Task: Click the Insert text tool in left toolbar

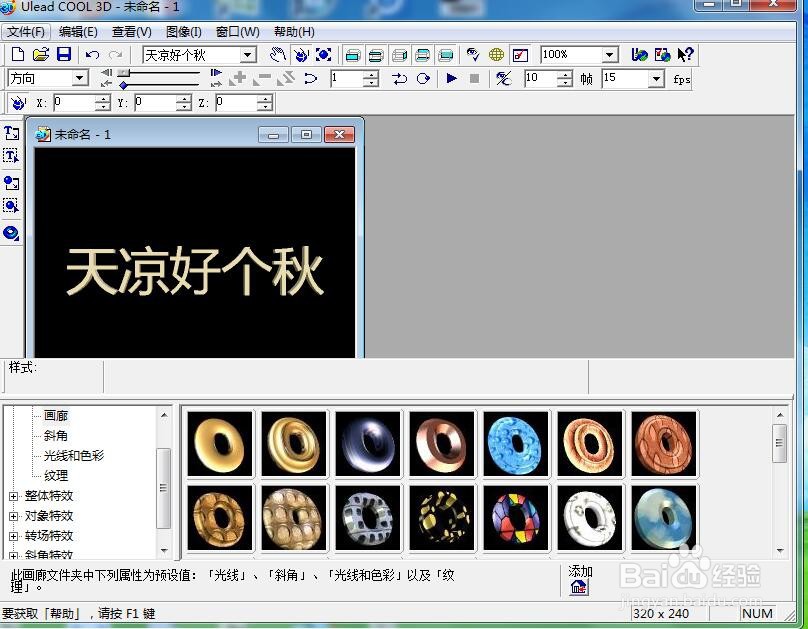Action: [x=11, y=133]
